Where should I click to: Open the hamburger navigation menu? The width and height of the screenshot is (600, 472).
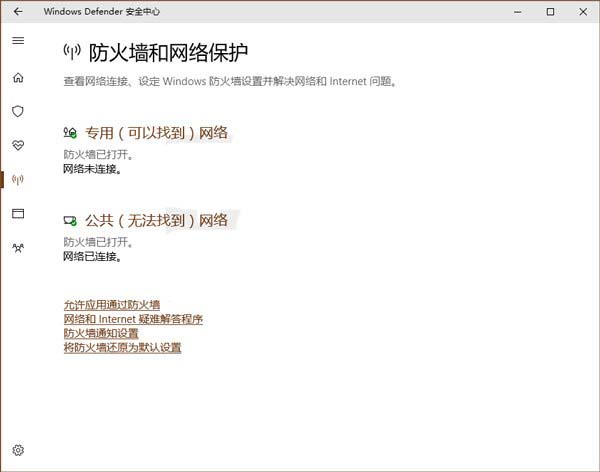pos(18,40)
